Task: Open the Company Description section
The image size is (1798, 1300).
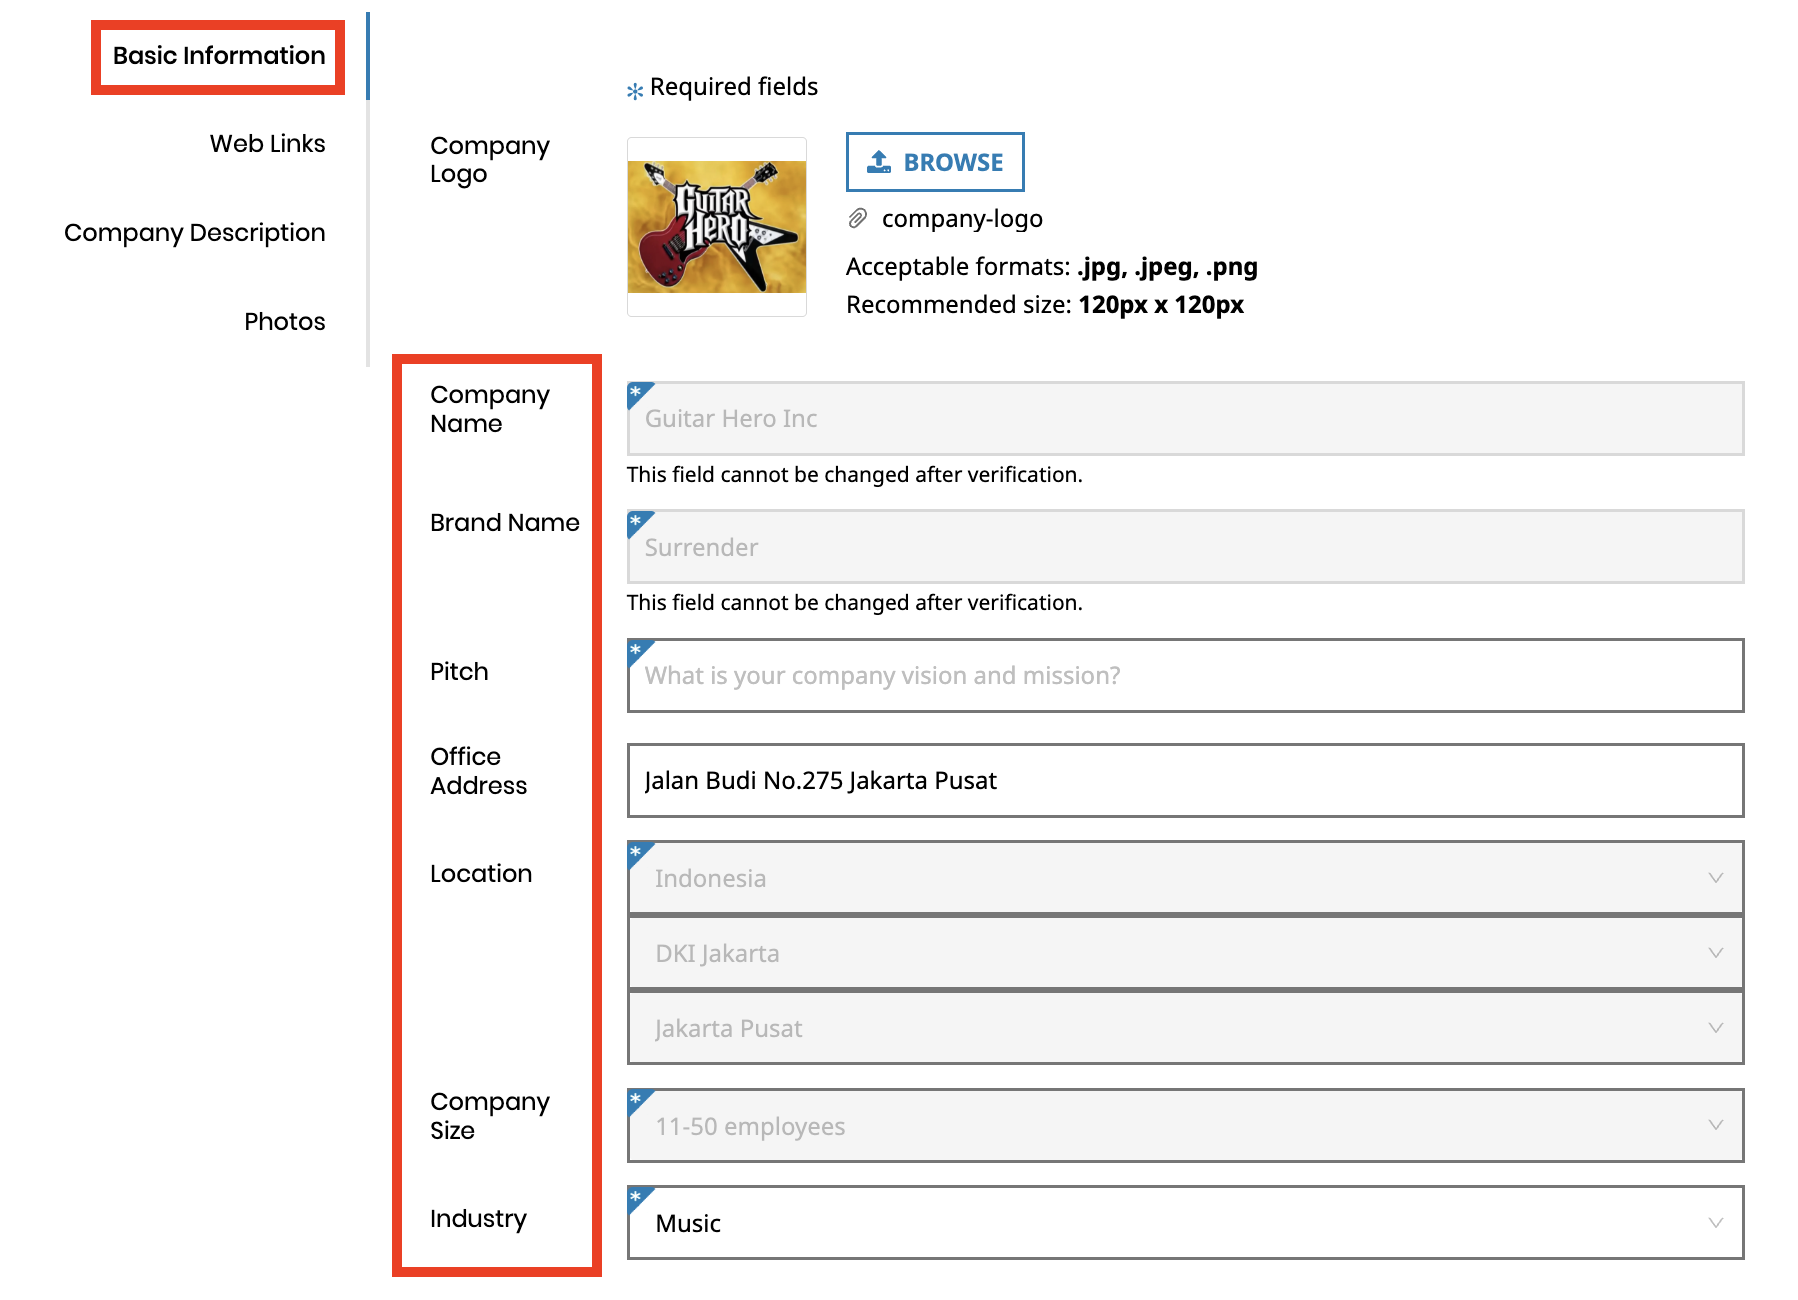Action: [195, 233]
